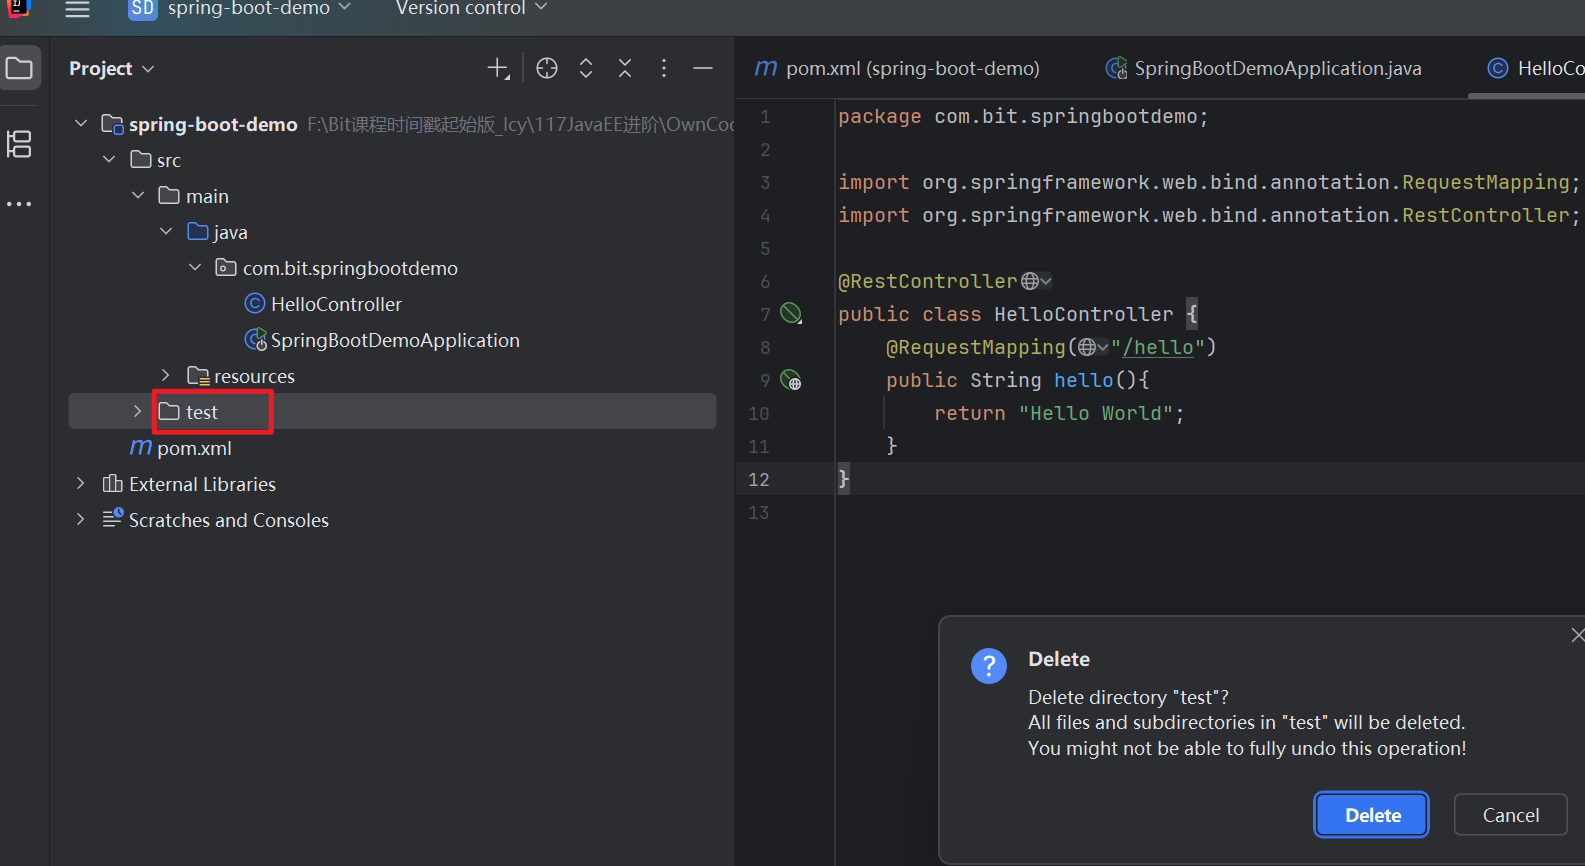Expand Scratches and Consoles node
Image resolution: width=1585 pixels, height=866 pixels.
(81, 519)
